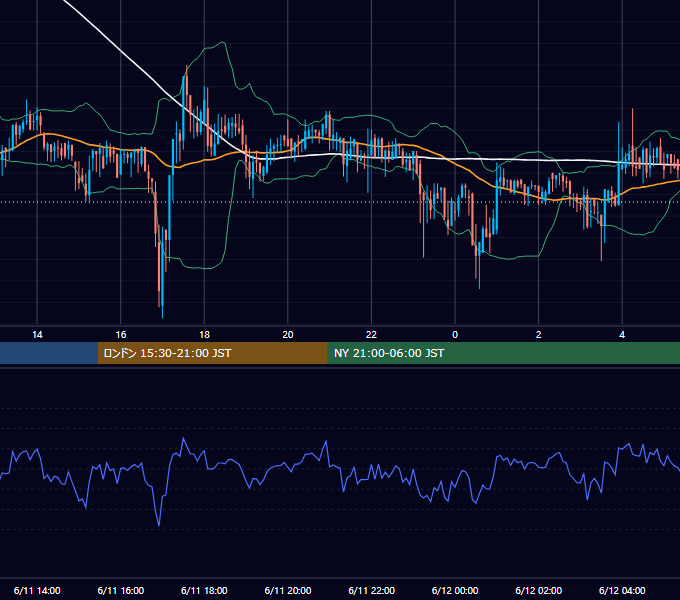
Task: Click the blue session bar before ロンドン
Action: tap(49, 353)
